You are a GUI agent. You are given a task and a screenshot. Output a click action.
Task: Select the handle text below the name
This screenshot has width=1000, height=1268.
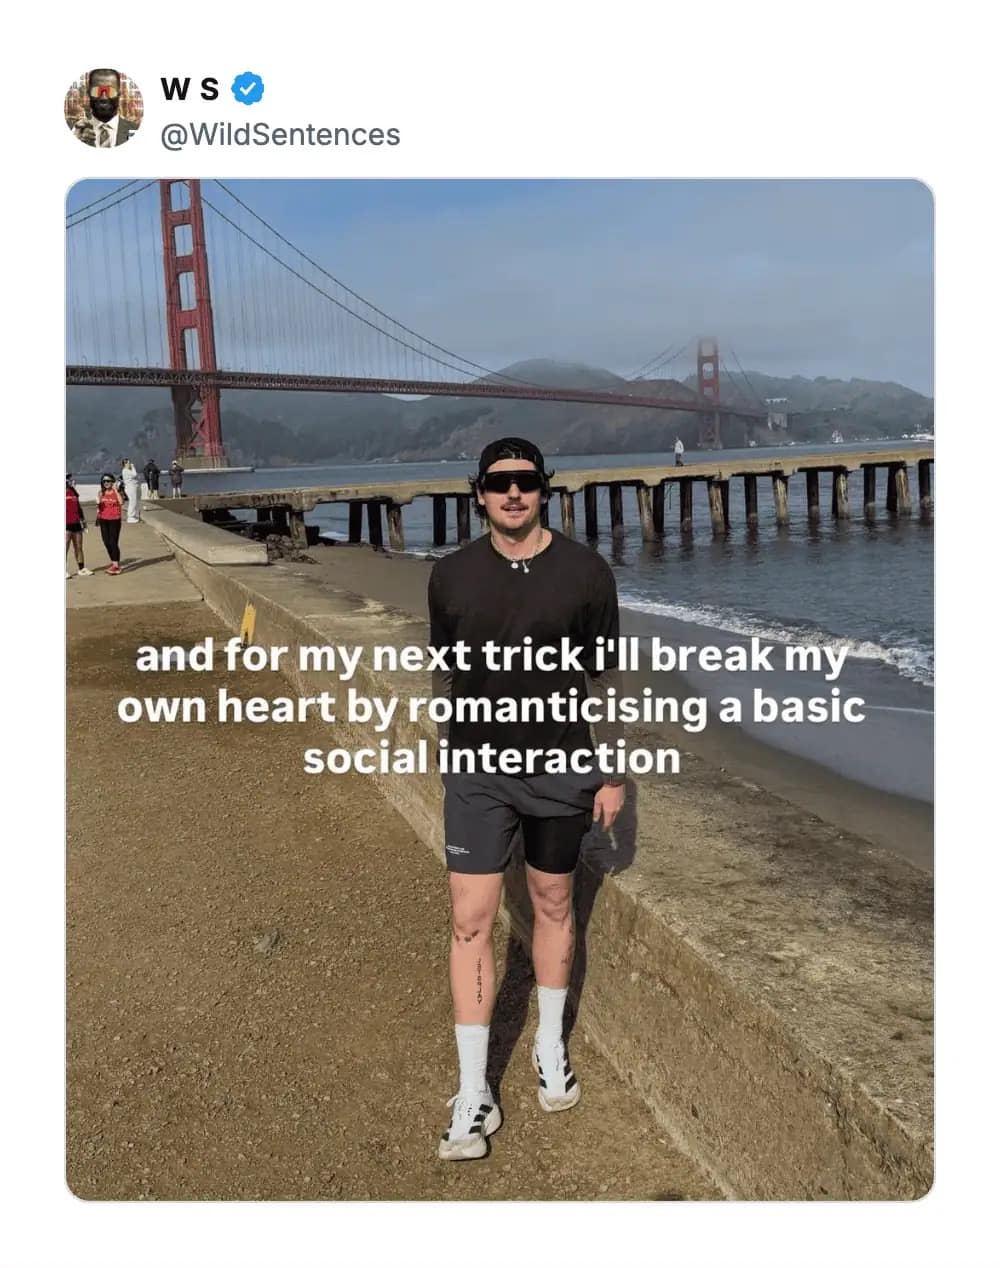[277, 133]
